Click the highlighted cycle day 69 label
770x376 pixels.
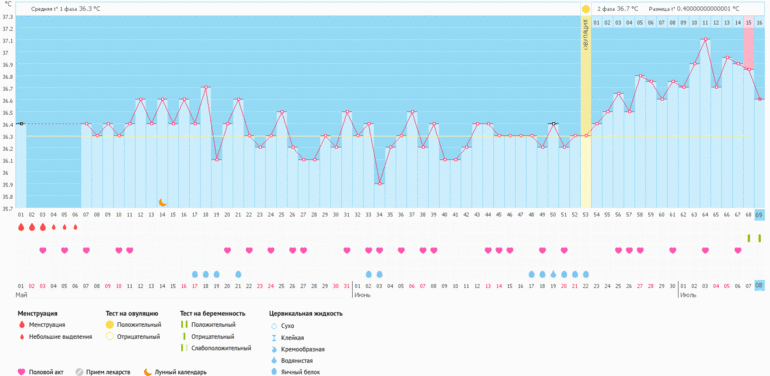(759, 215)
